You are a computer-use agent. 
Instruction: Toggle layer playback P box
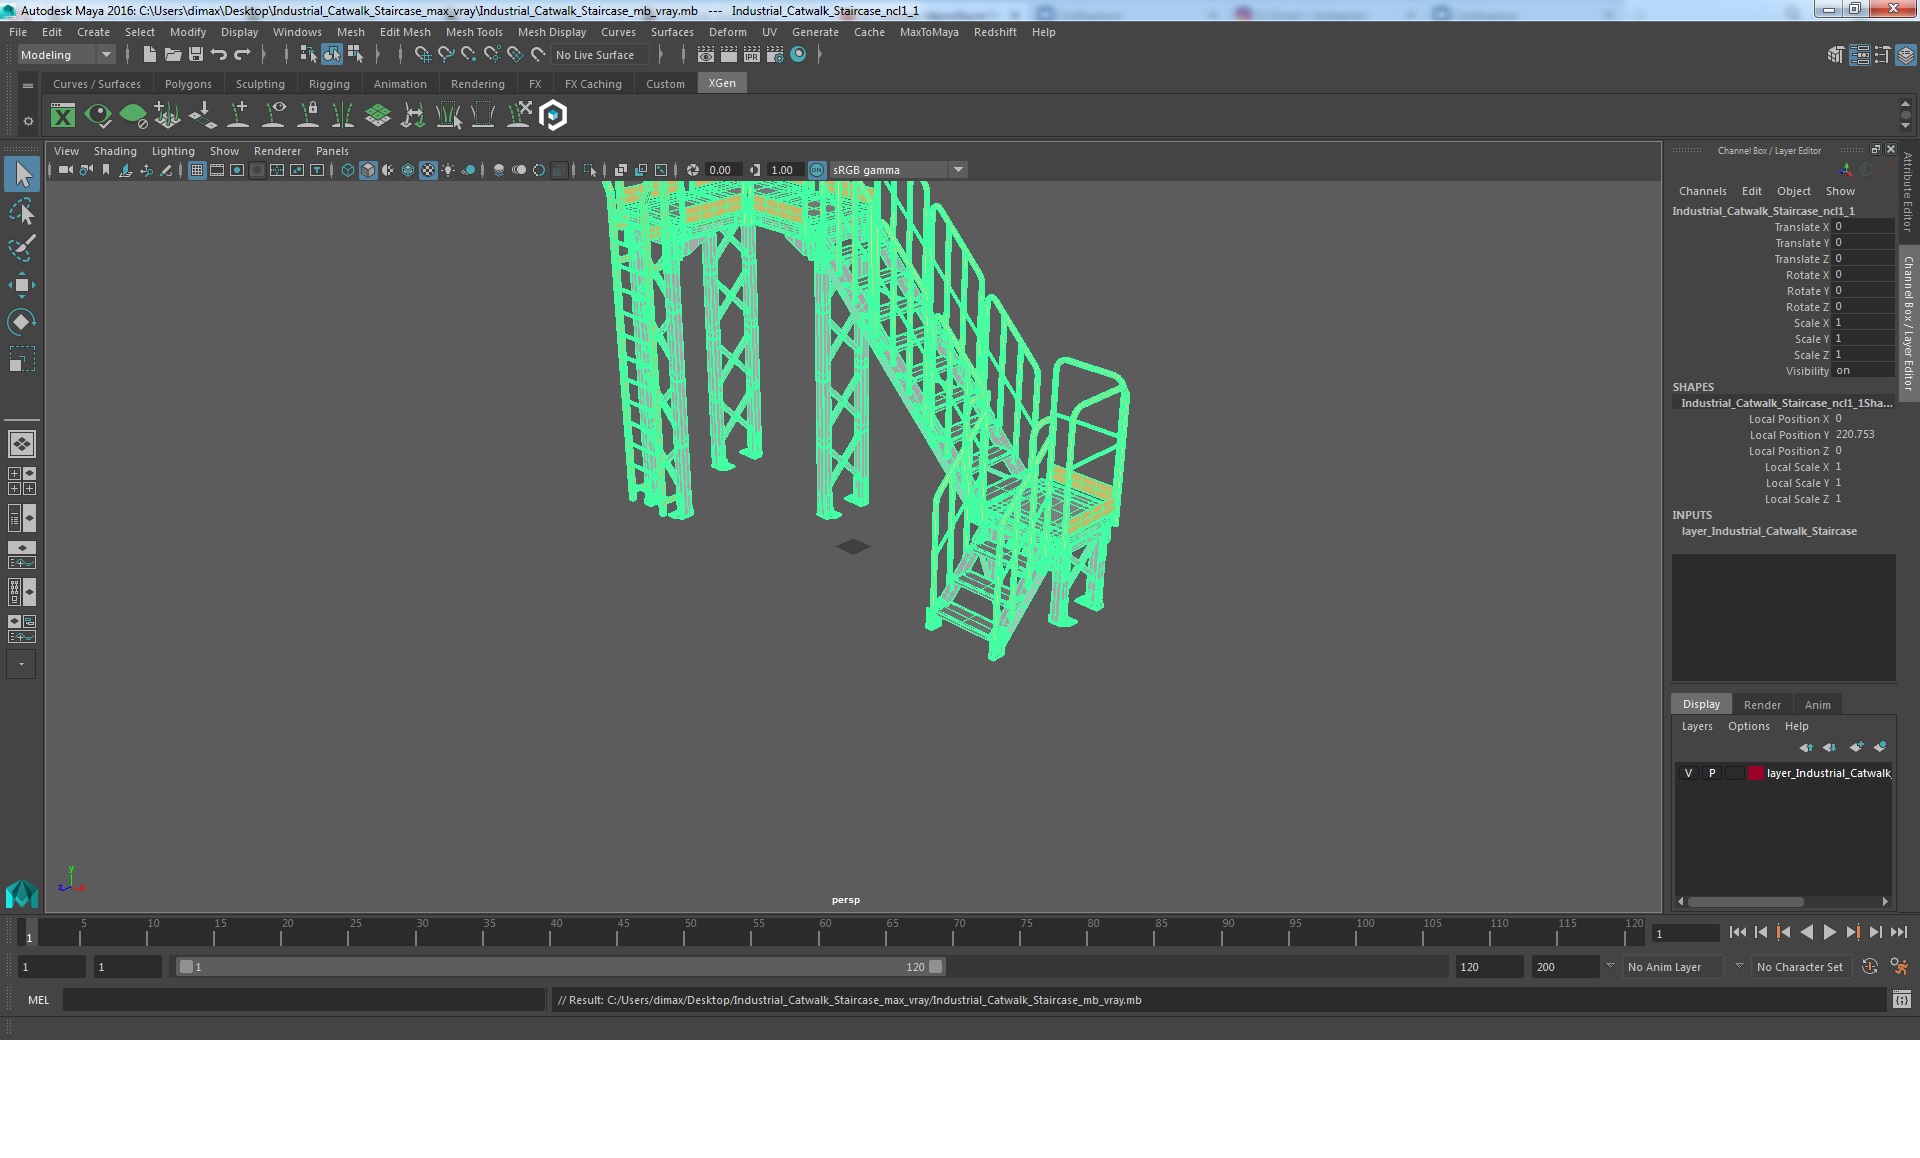(x=1712, y=773)
